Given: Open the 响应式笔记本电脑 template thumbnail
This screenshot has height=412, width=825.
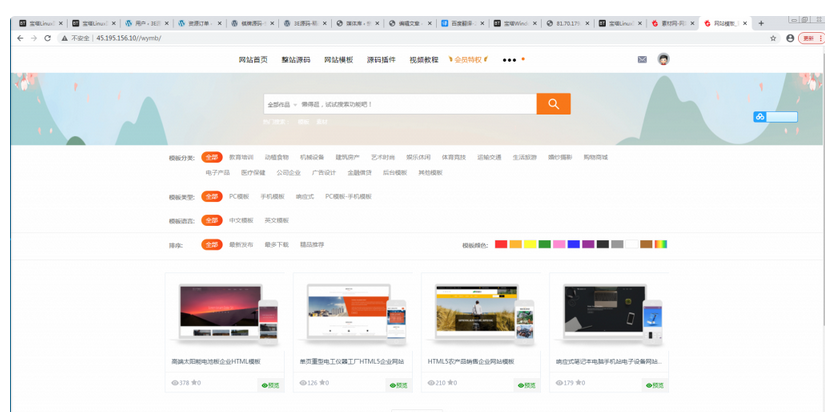Looking at the screenshot, I should pyautogui.click(x=609, y=314).
